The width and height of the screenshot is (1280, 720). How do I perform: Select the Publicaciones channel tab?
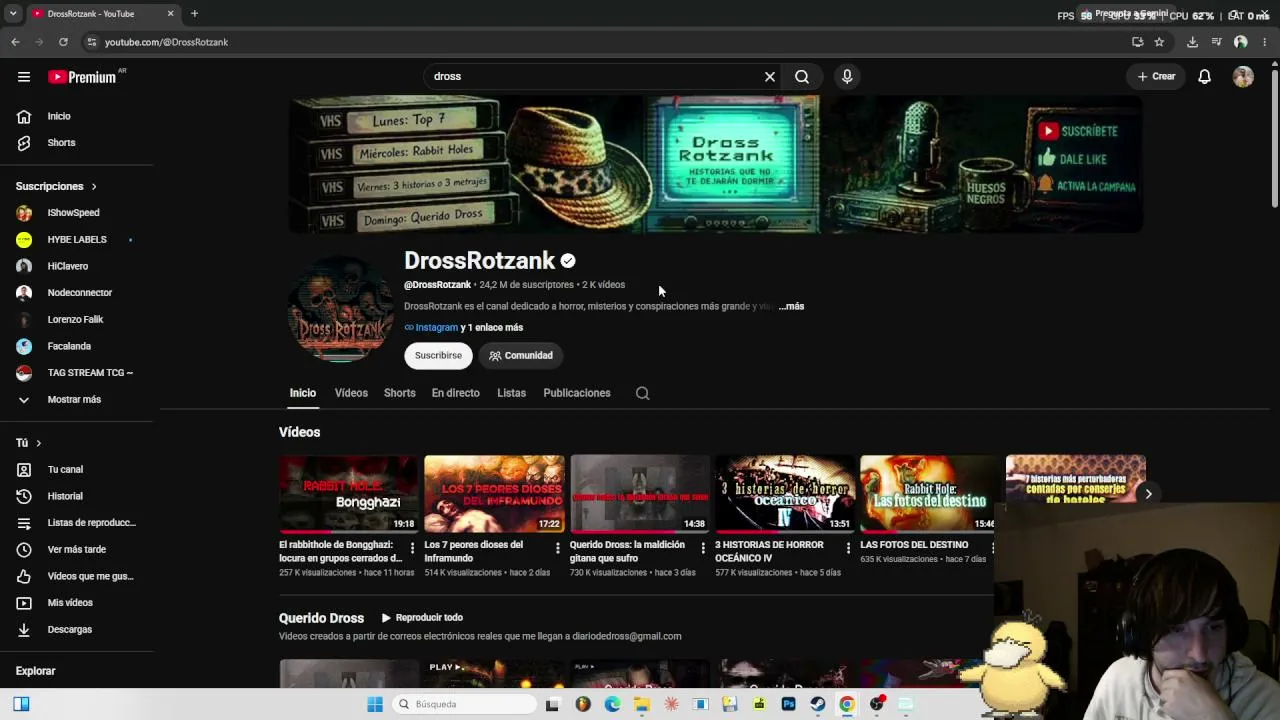577,393
